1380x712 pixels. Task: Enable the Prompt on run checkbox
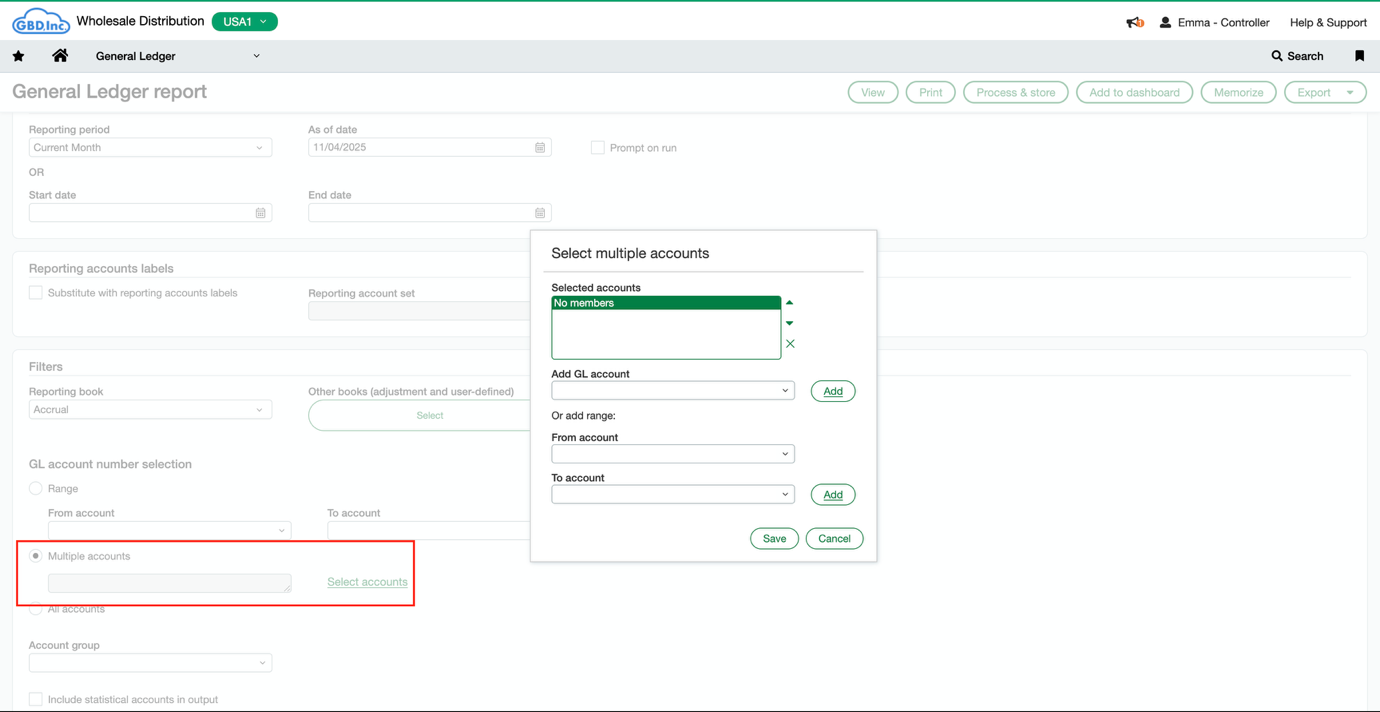(598, 148)
